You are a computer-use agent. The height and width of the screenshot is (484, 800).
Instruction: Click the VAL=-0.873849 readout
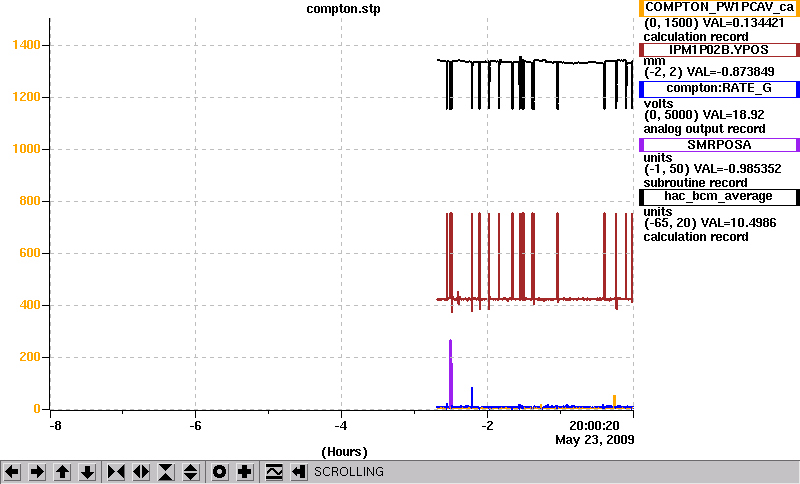tap(731, 72)
